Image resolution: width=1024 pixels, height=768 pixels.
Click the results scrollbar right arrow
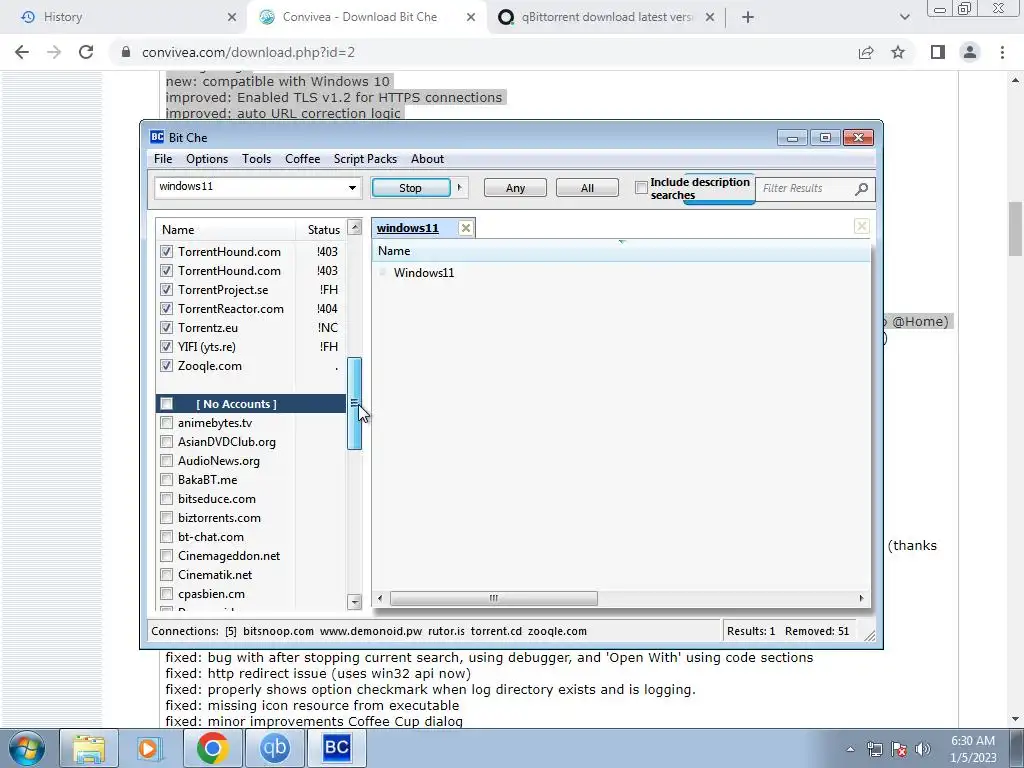click(861, 598)
